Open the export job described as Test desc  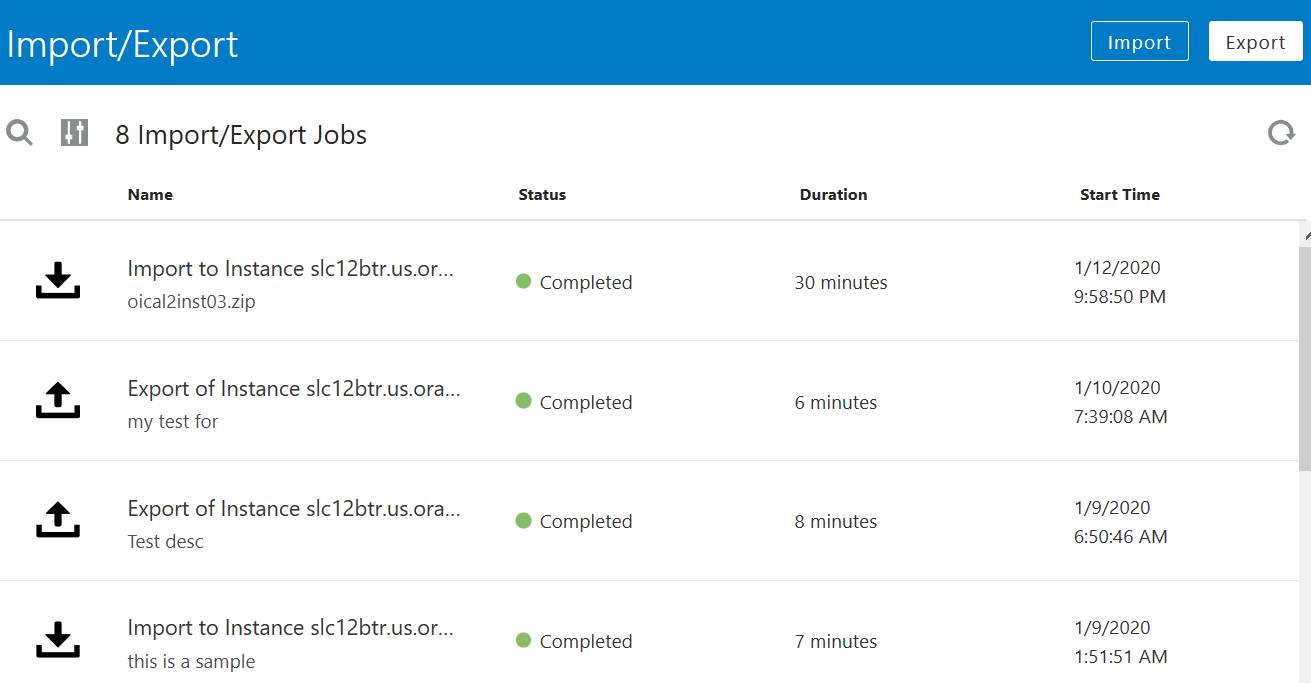pyautogui.click(x=293, y=508)
